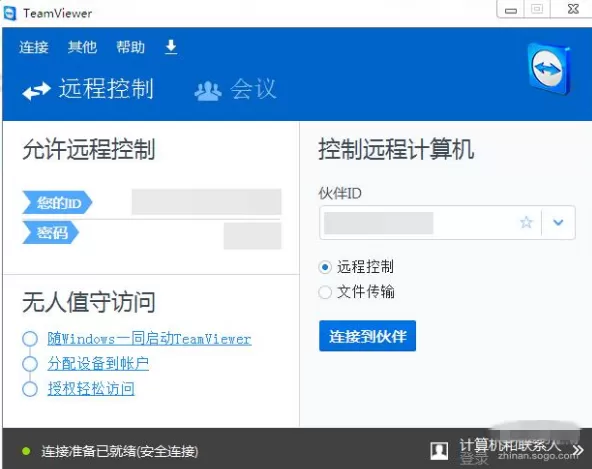The image size is (592, 469).
Task: Click the 伙伴ID label
Action: (340, 193)
